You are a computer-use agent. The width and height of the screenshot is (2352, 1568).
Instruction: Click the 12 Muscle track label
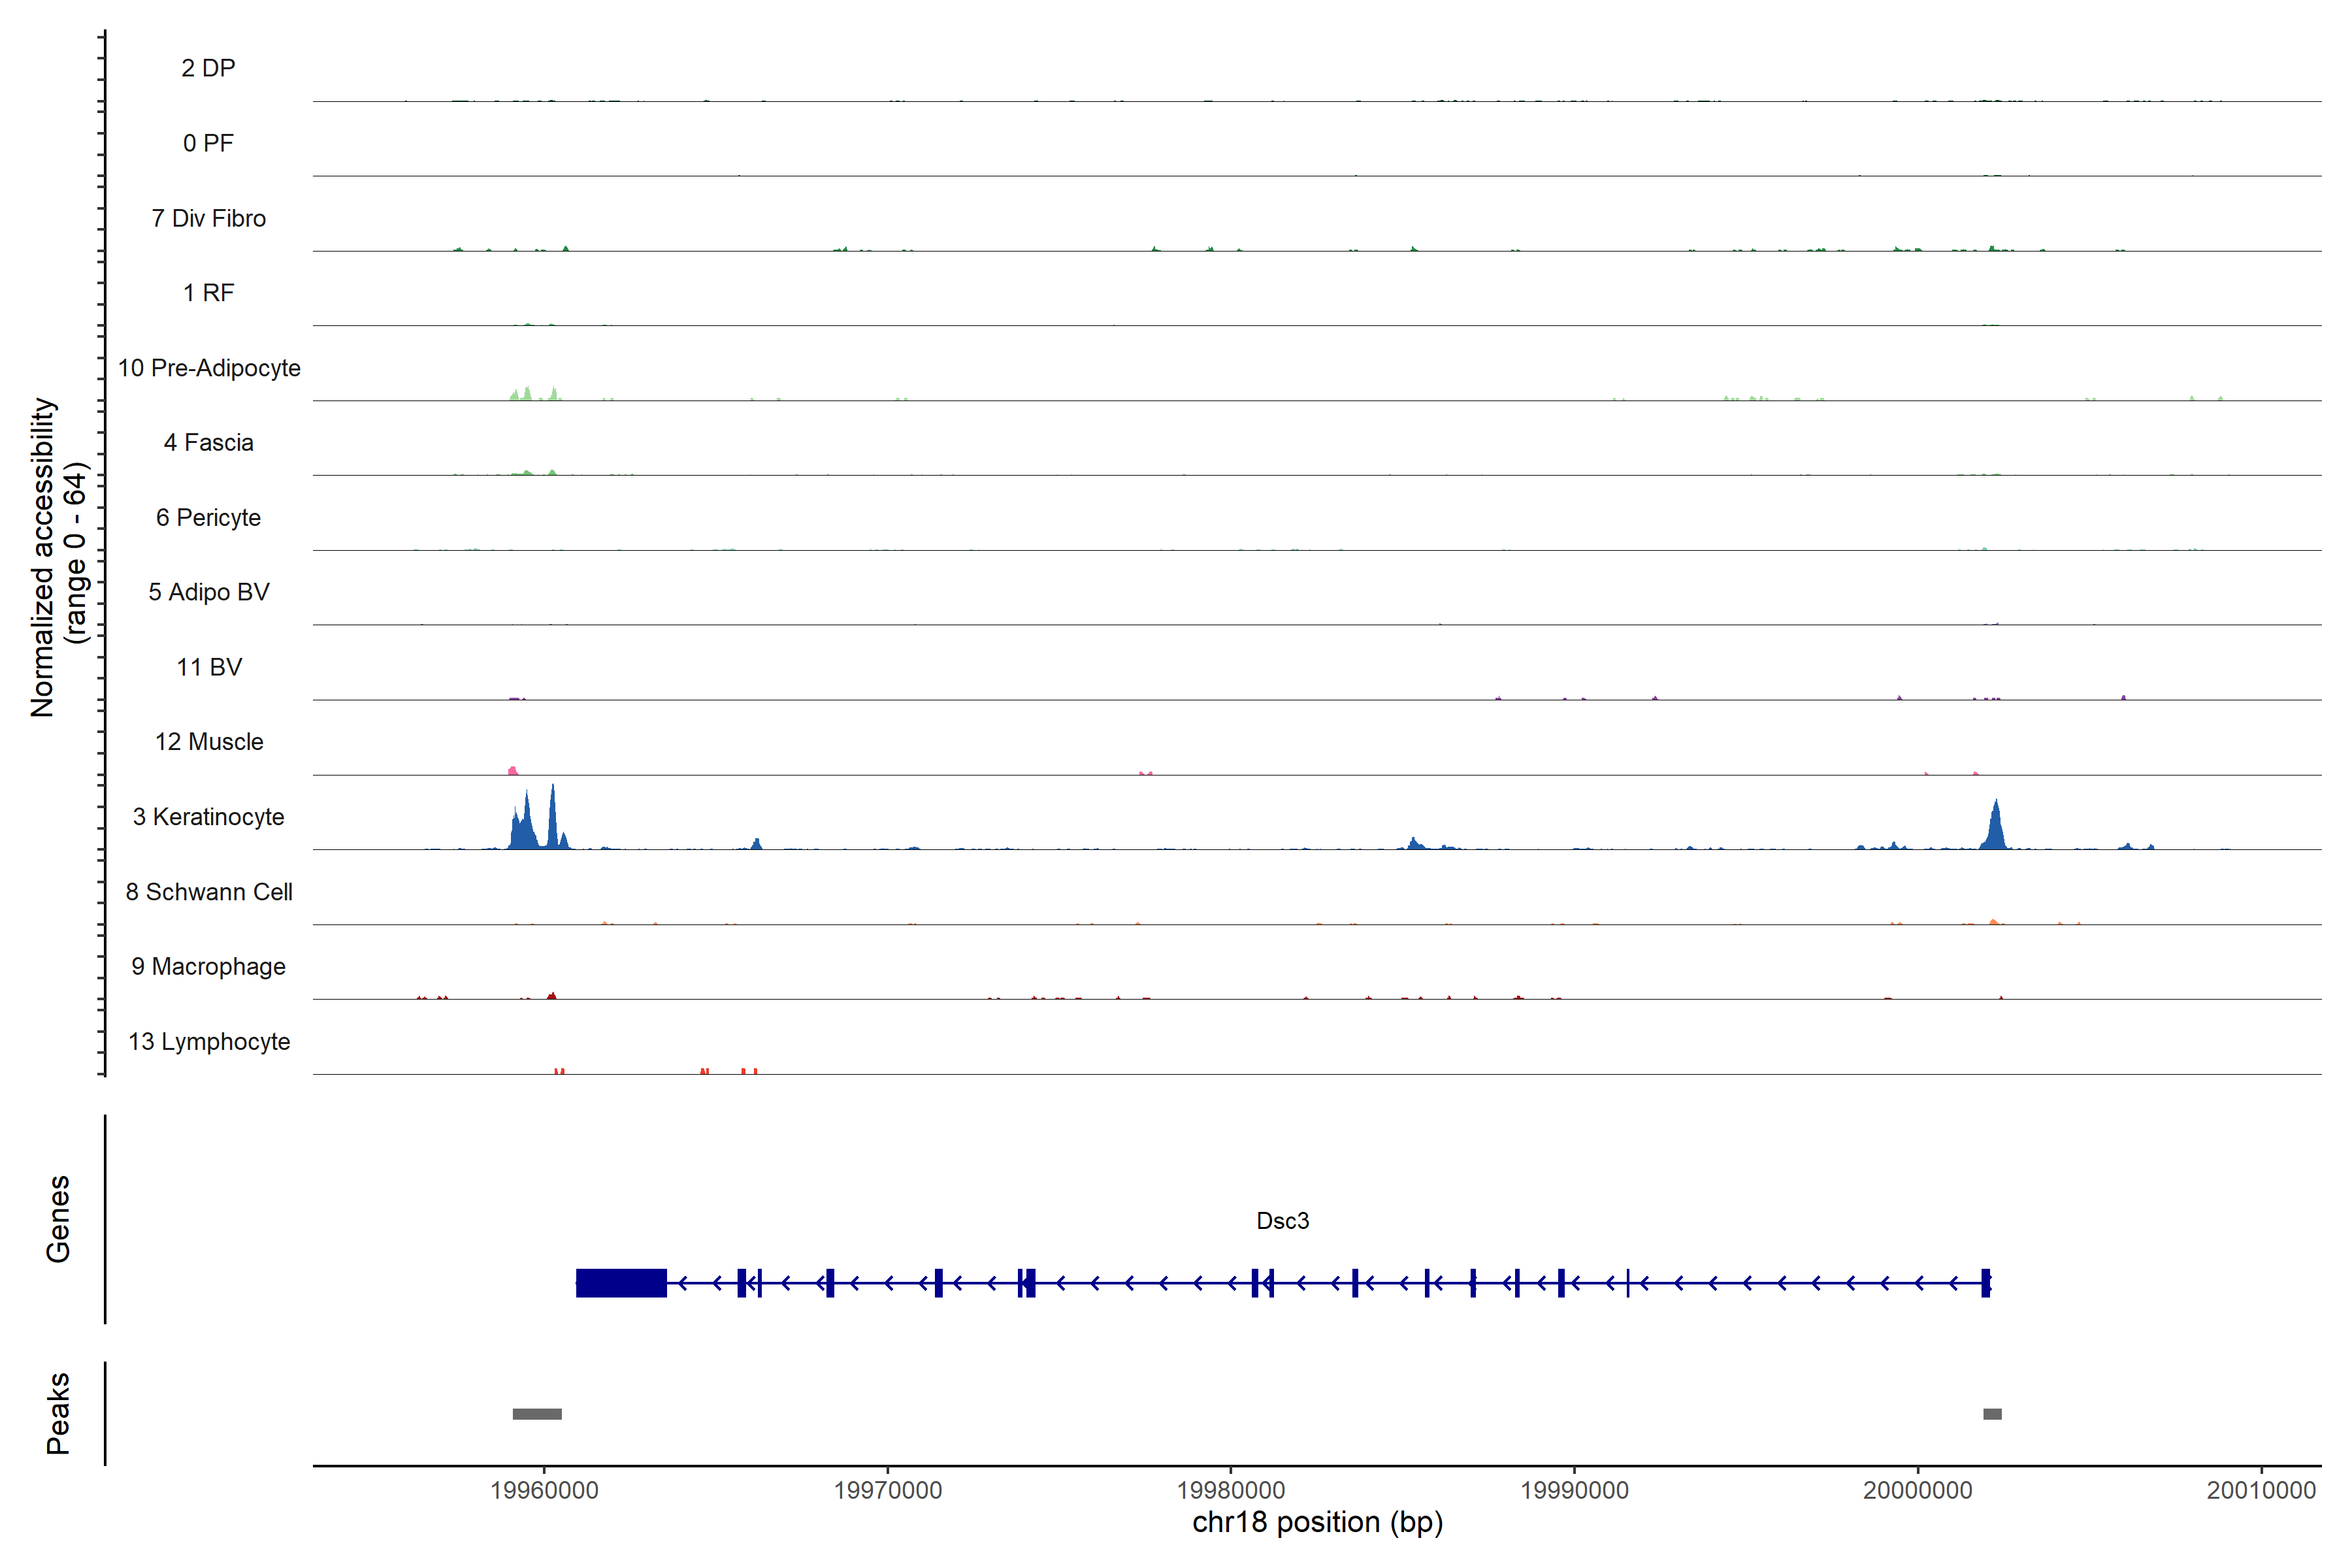(x=208, y=742)
